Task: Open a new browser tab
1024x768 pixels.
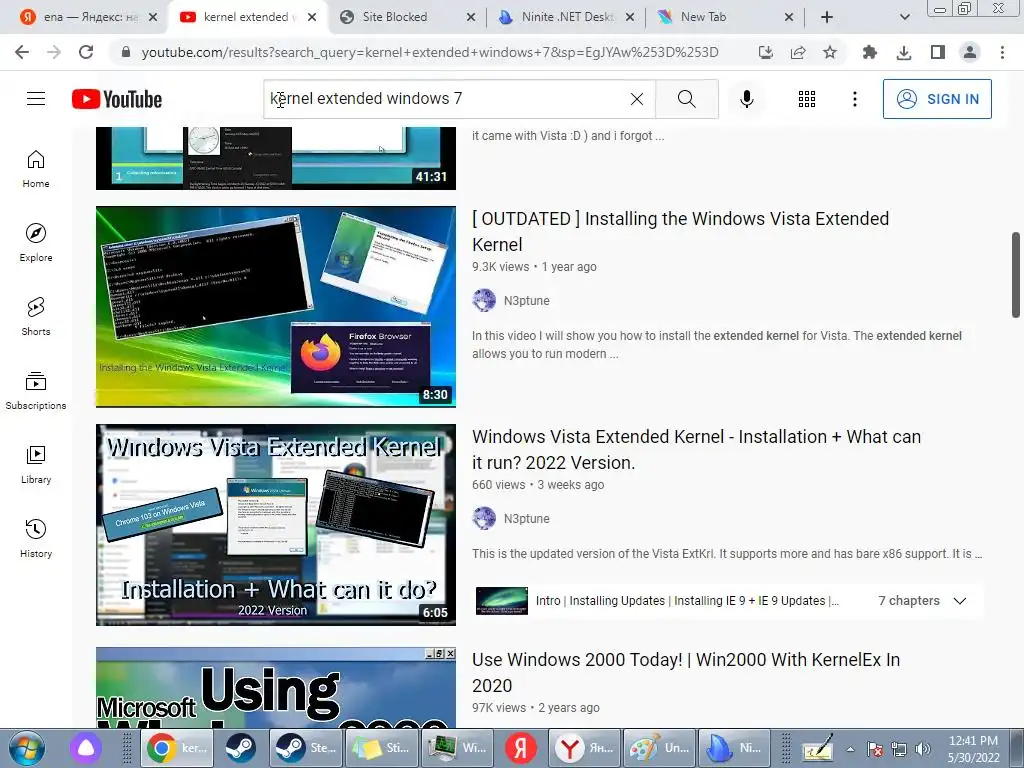Action: click(x=827, y=17)
